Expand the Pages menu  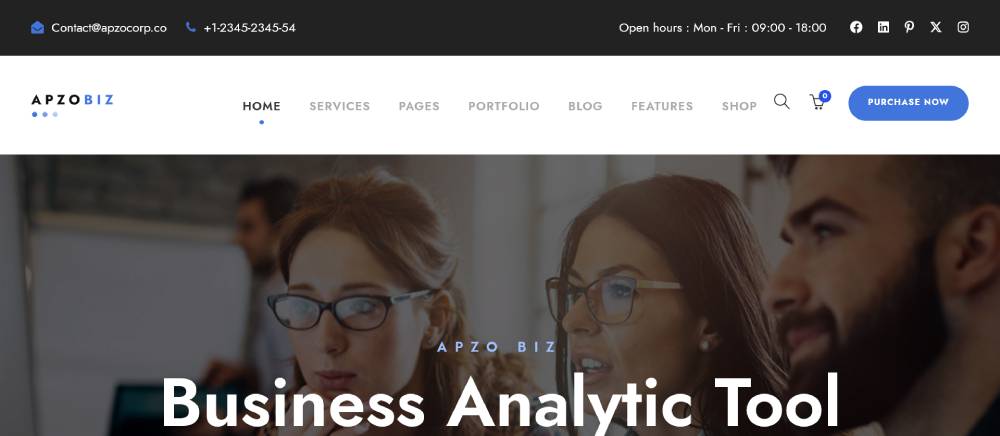coord(419,106)
